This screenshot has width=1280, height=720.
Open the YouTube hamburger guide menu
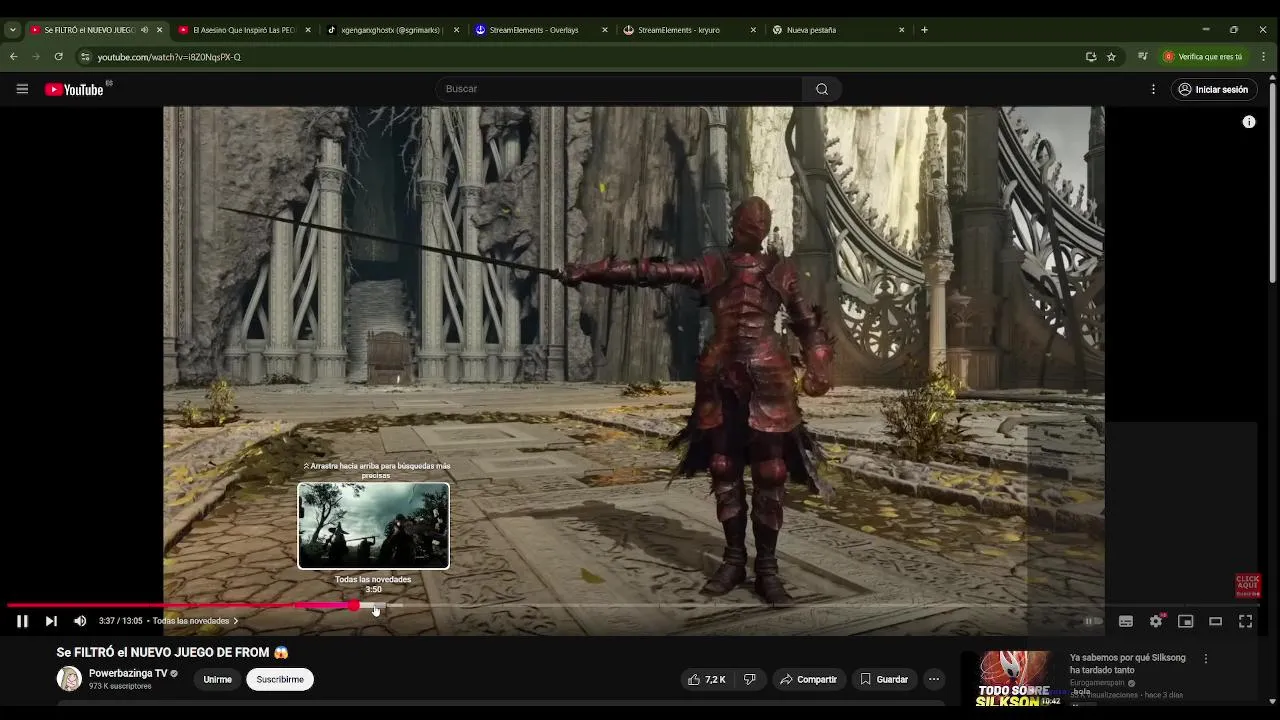click(x=22, y=89)
